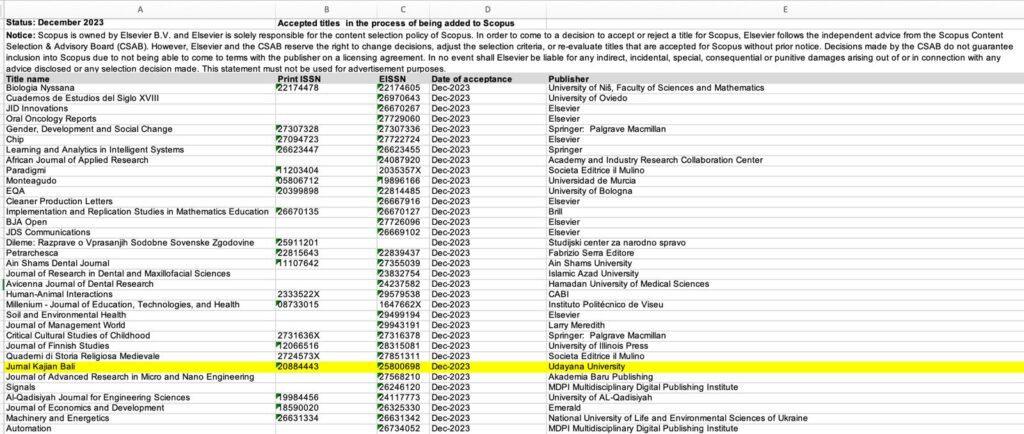Select 'Journal of Finnish Studies' cell
The width and height of the screenshot is (1024, 434).
pos(140,346)
